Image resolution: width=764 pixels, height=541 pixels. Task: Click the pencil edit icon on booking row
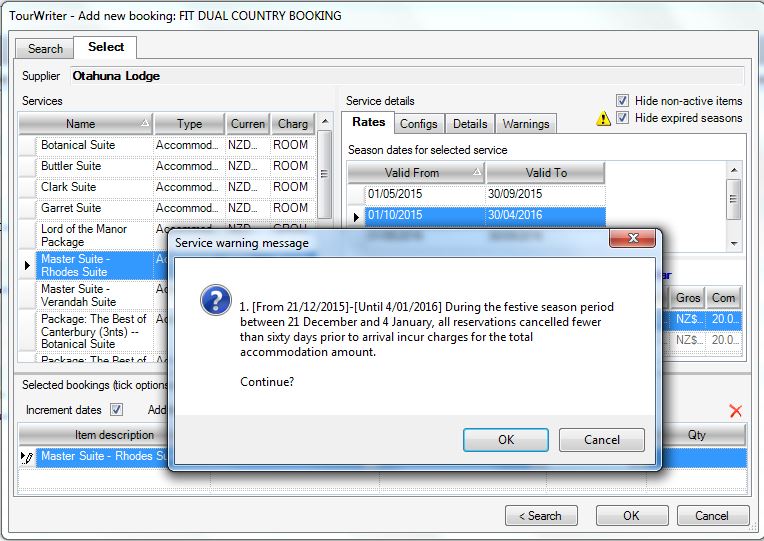27,457
